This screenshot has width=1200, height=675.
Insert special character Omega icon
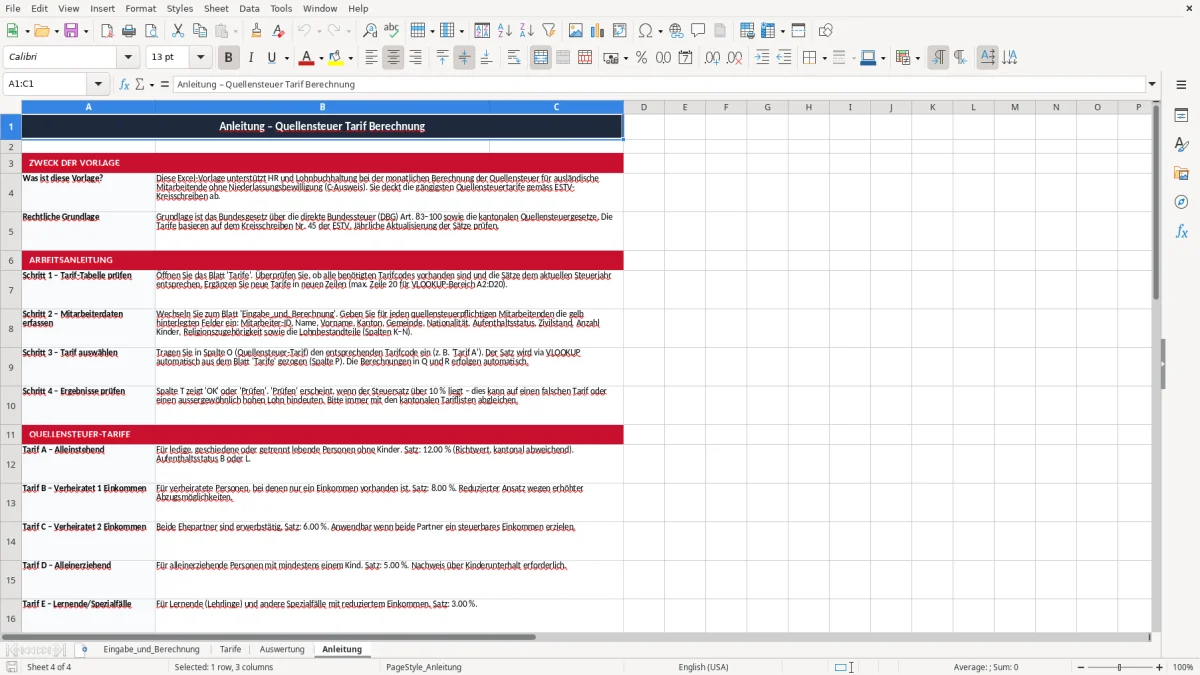point(645,31)
